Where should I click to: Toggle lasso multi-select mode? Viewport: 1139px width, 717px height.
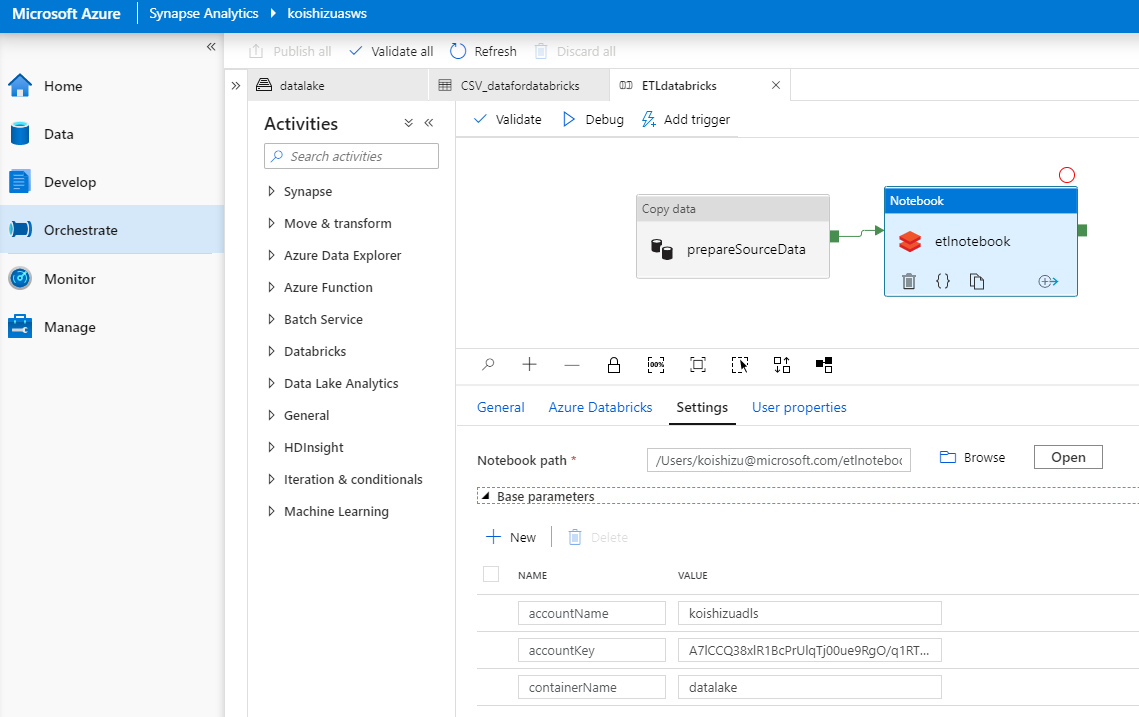coord(739,365)
